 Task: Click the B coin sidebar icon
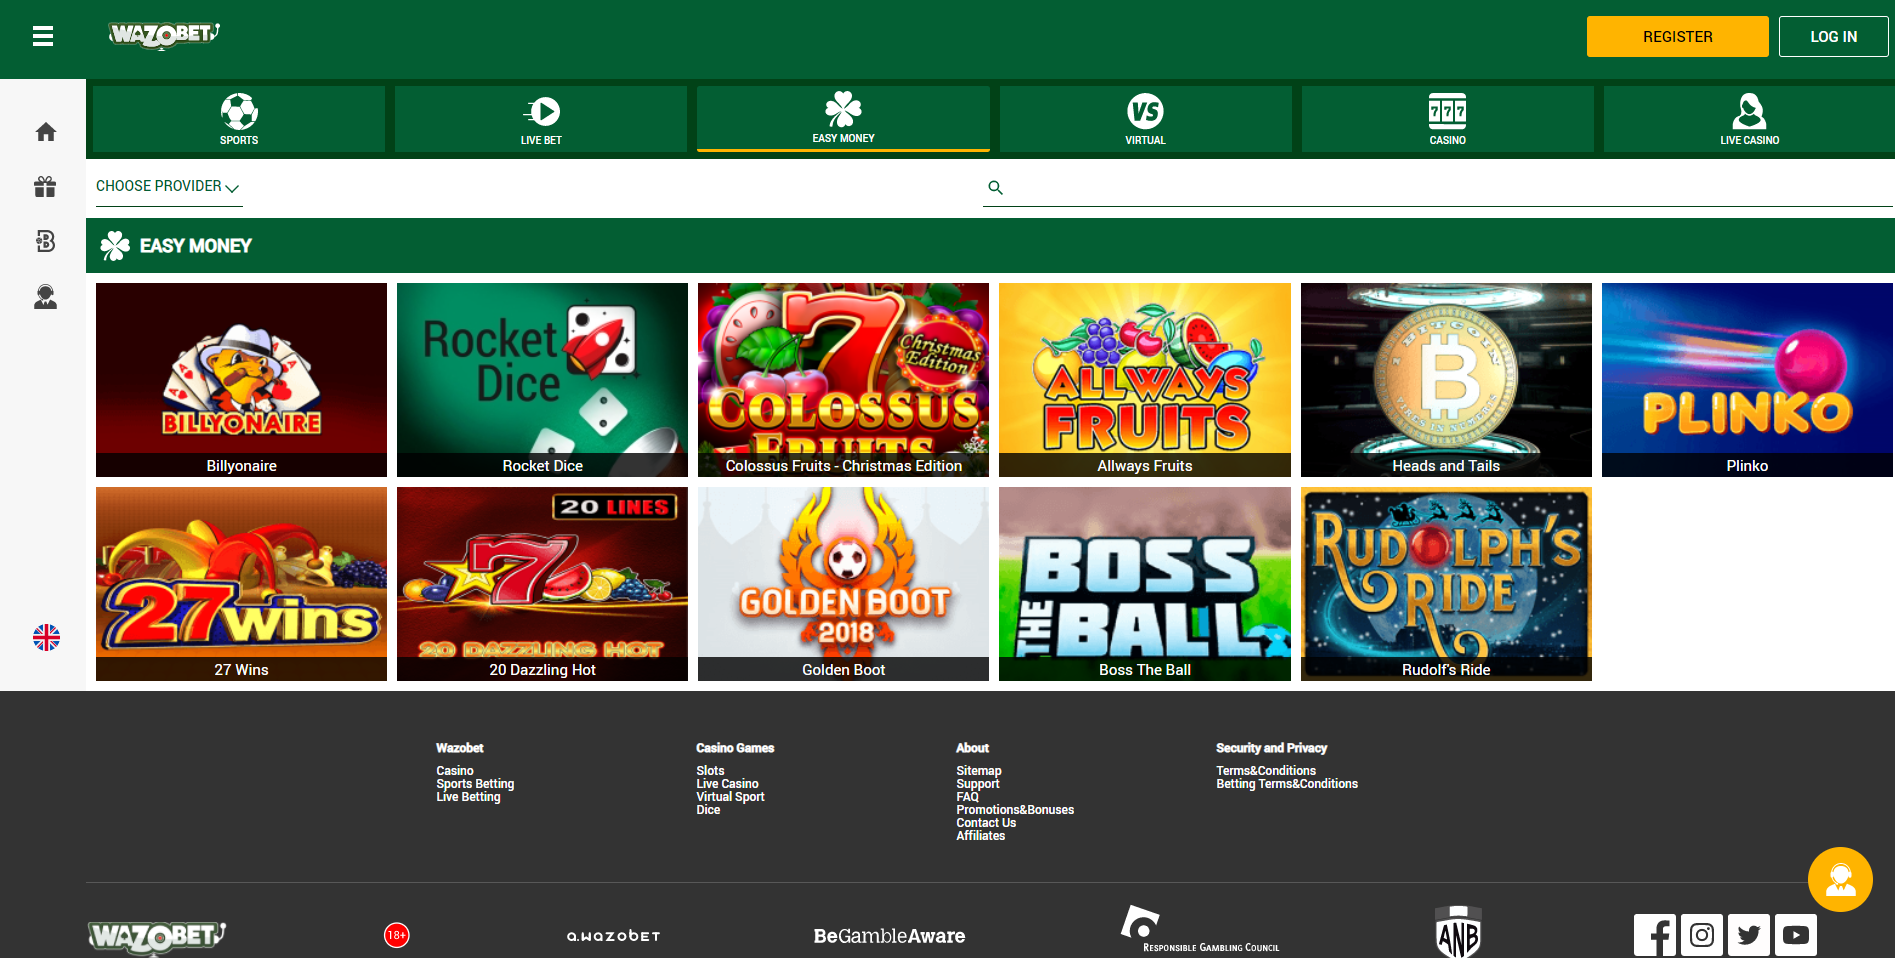tap(45, 241)
